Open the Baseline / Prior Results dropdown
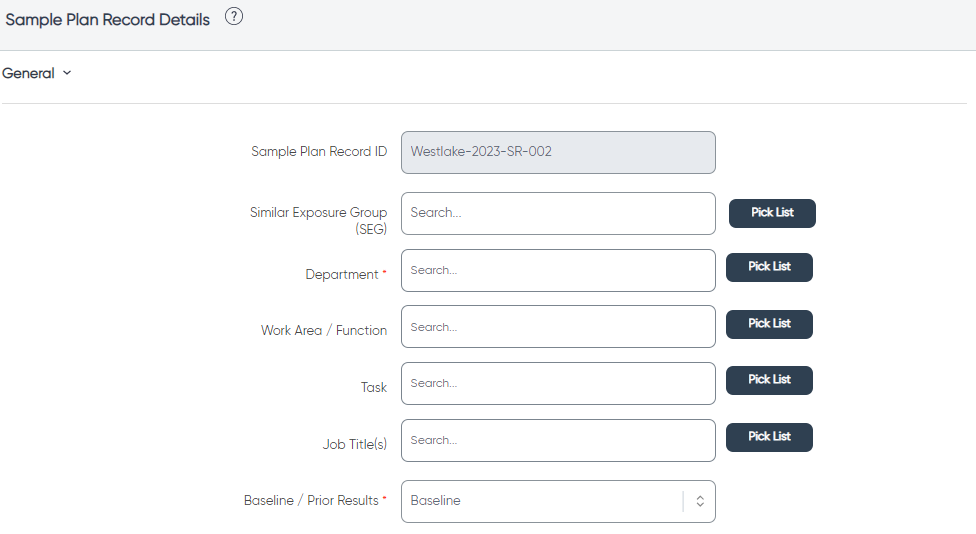 point(558,501)
